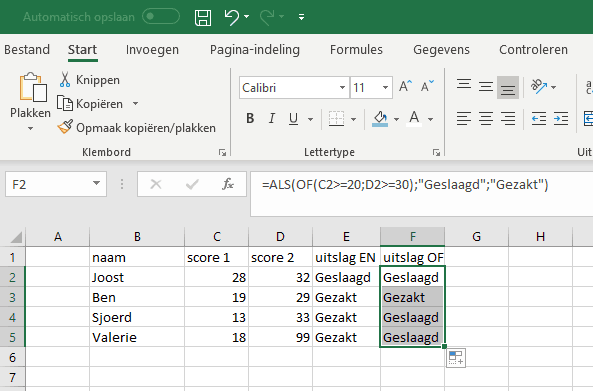
Task: Click the Save floppy disk icon
Action: tap(203, 17)
